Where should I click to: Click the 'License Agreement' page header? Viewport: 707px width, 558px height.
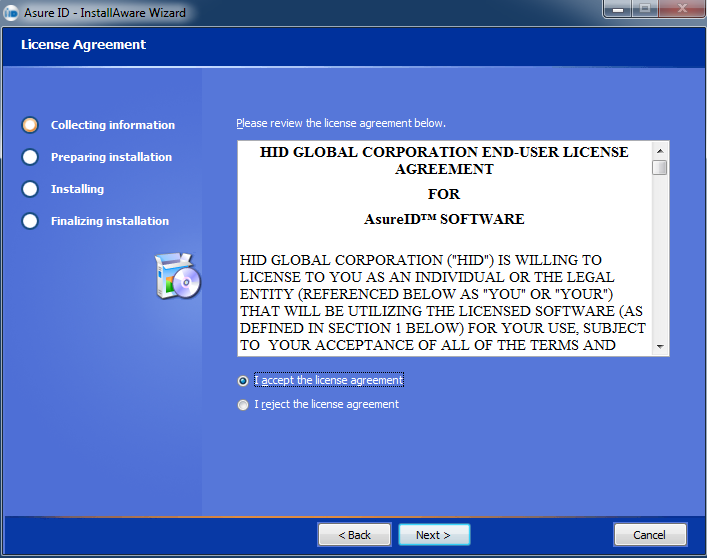83,45
